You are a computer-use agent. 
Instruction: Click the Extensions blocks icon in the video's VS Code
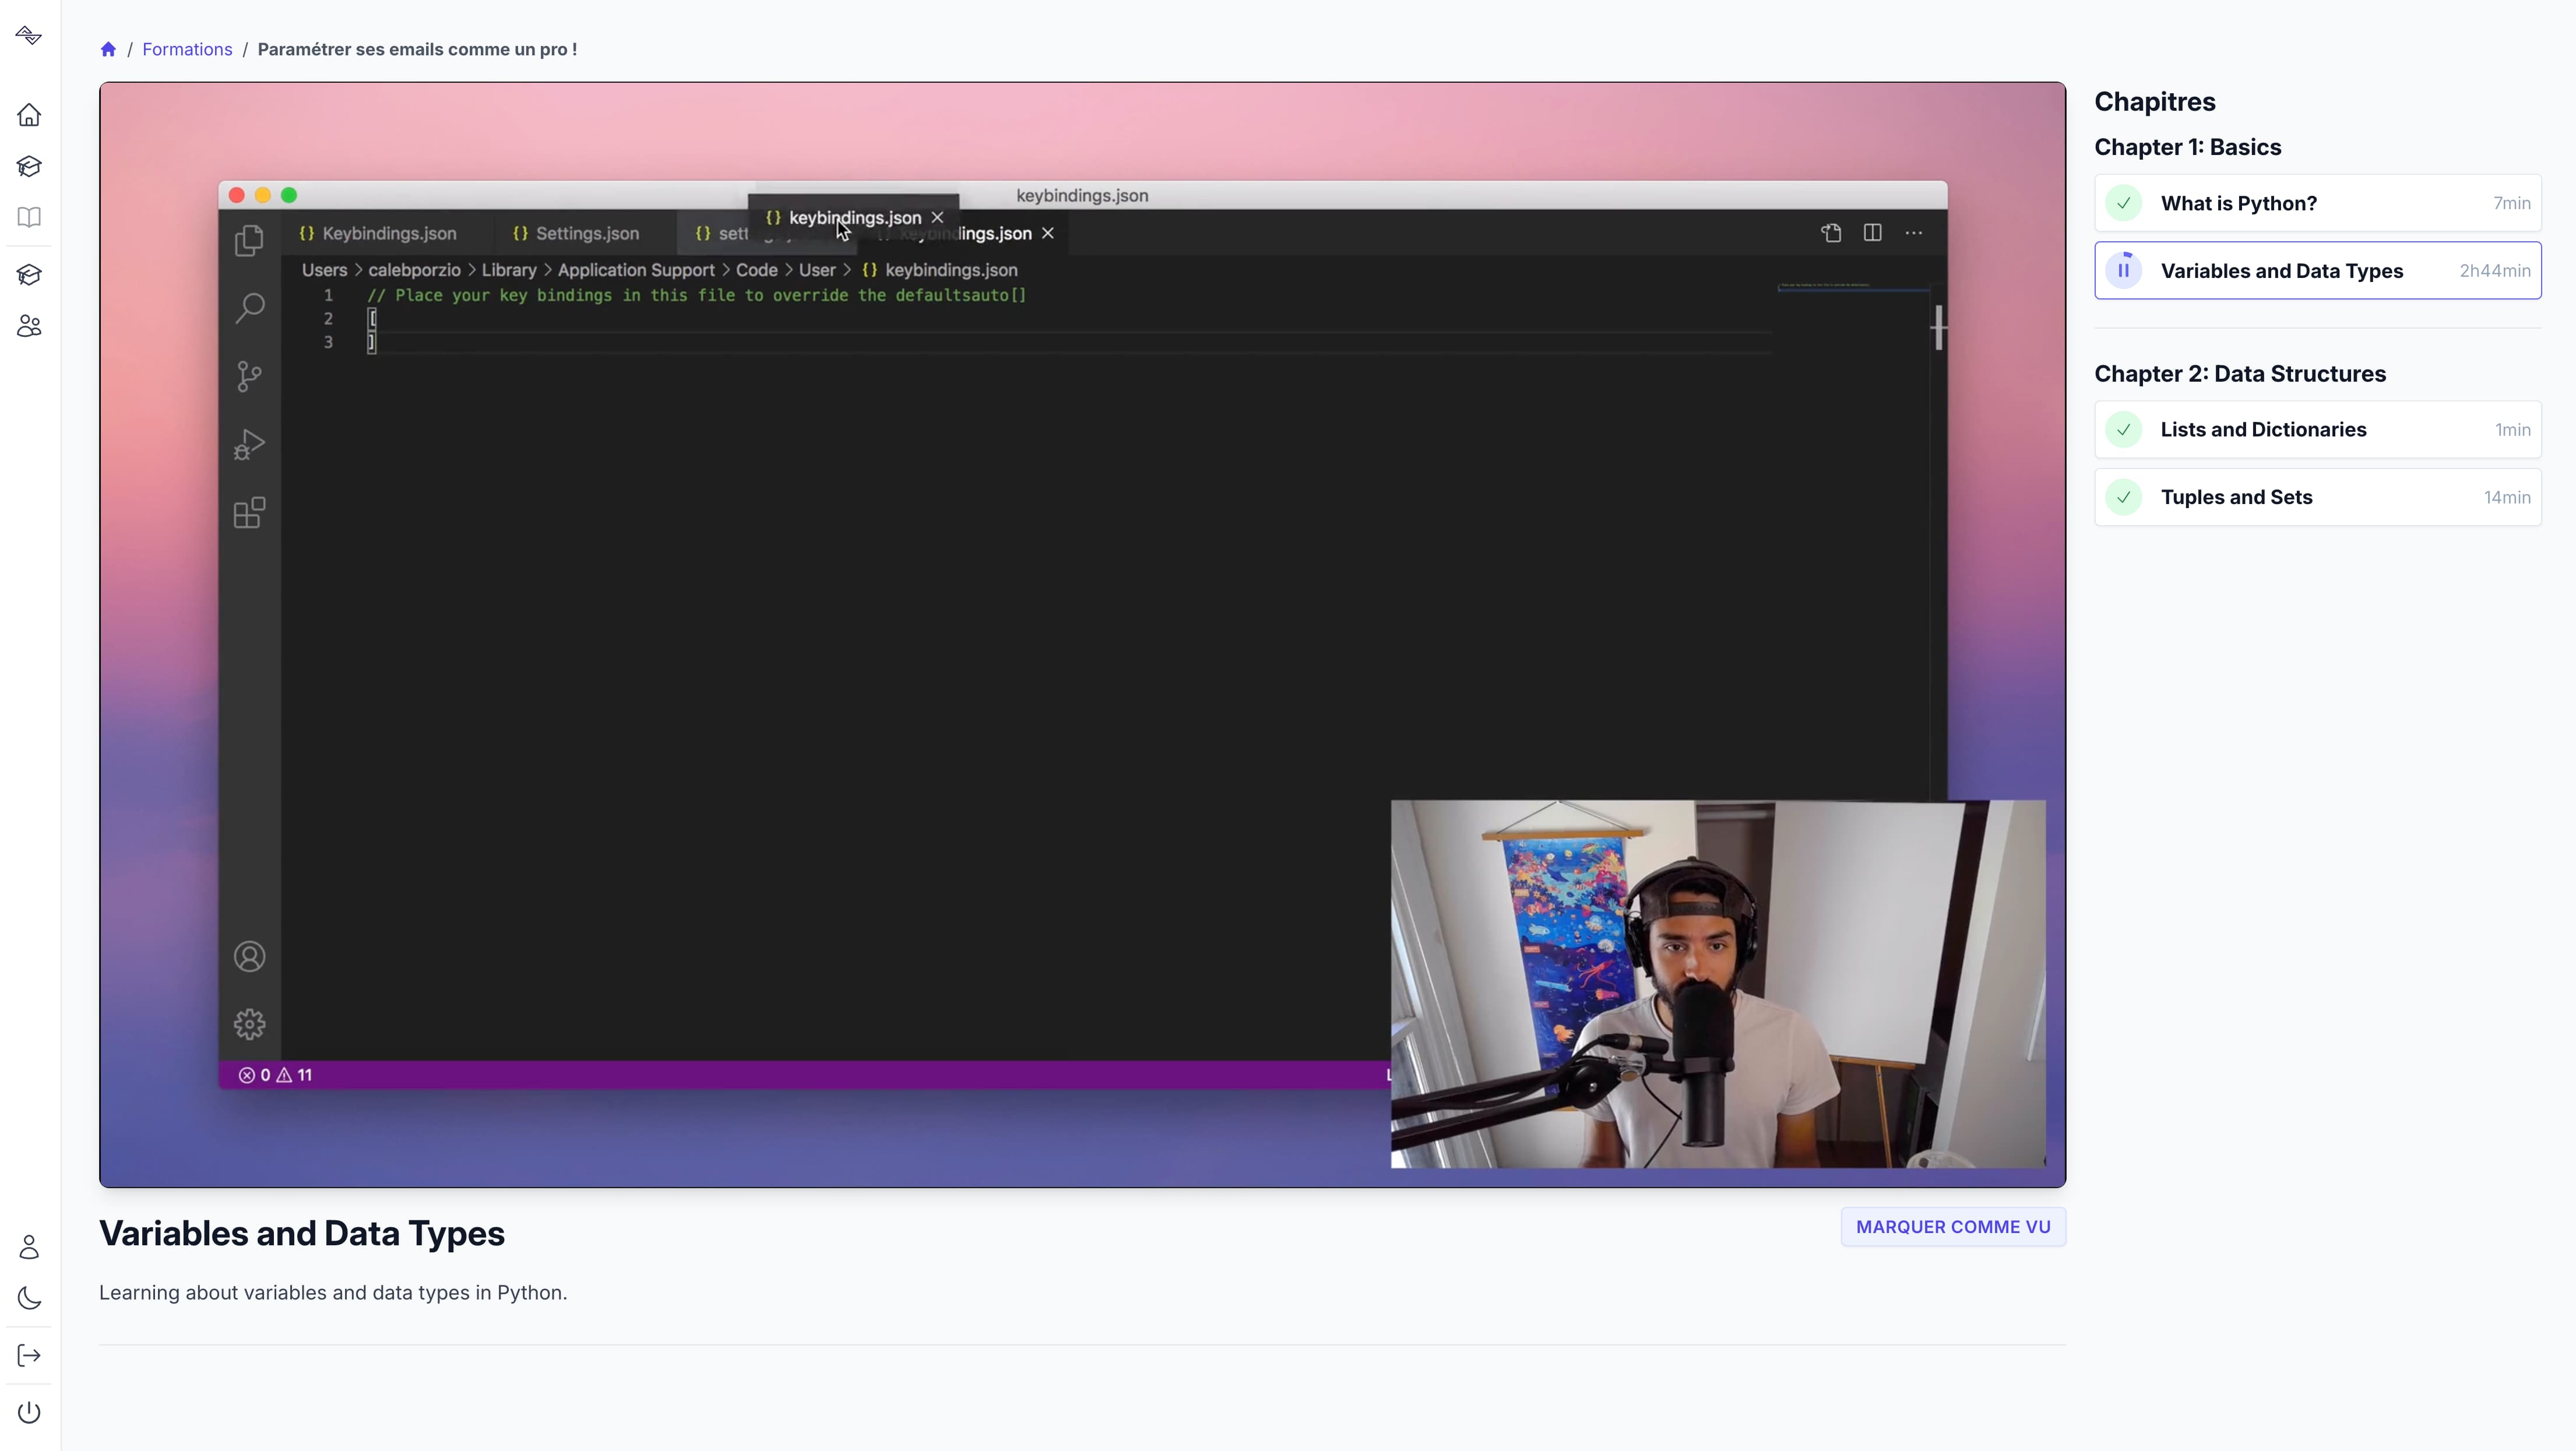click(x=249, y=513)
